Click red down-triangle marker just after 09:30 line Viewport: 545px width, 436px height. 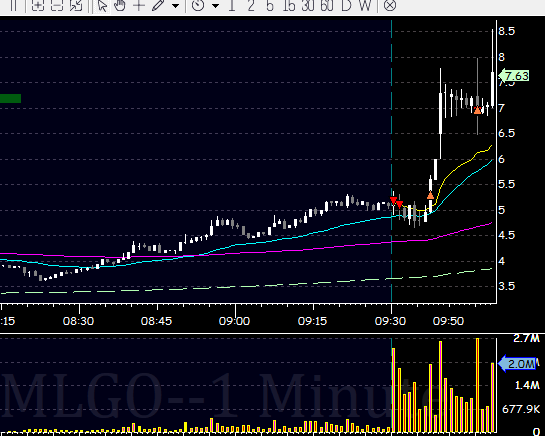coord(400,204)
